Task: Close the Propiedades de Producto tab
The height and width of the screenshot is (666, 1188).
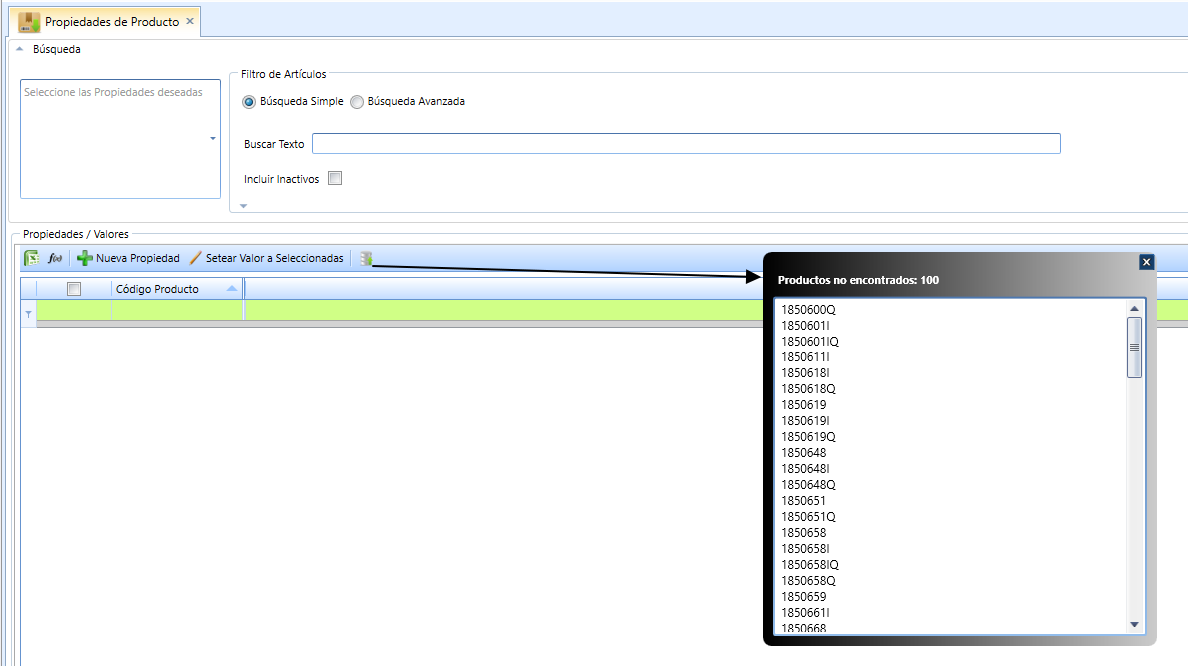Action: pos(190,21)
